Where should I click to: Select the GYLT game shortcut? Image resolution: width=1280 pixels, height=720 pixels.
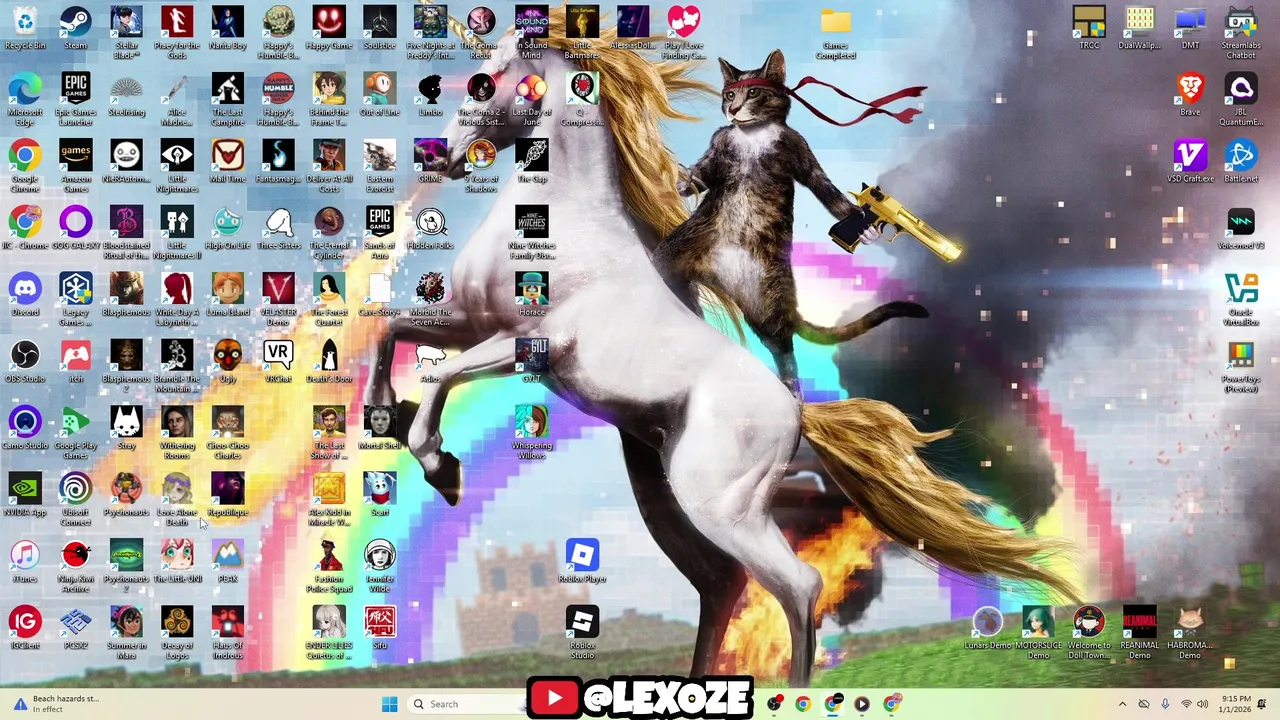click(532, 362)
